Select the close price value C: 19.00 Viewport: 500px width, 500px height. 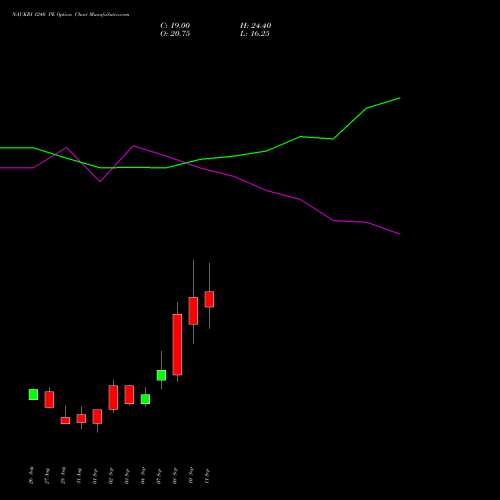175,26
